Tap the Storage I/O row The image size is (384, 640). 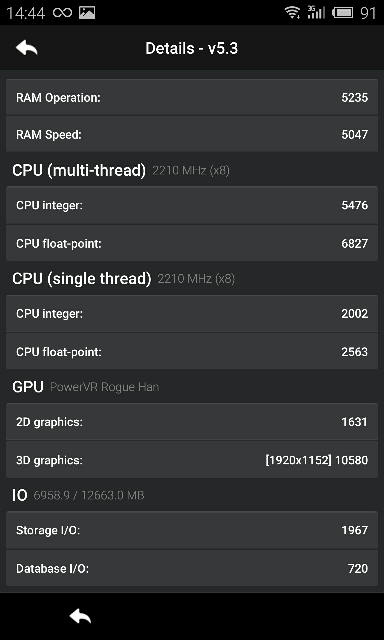192,530
